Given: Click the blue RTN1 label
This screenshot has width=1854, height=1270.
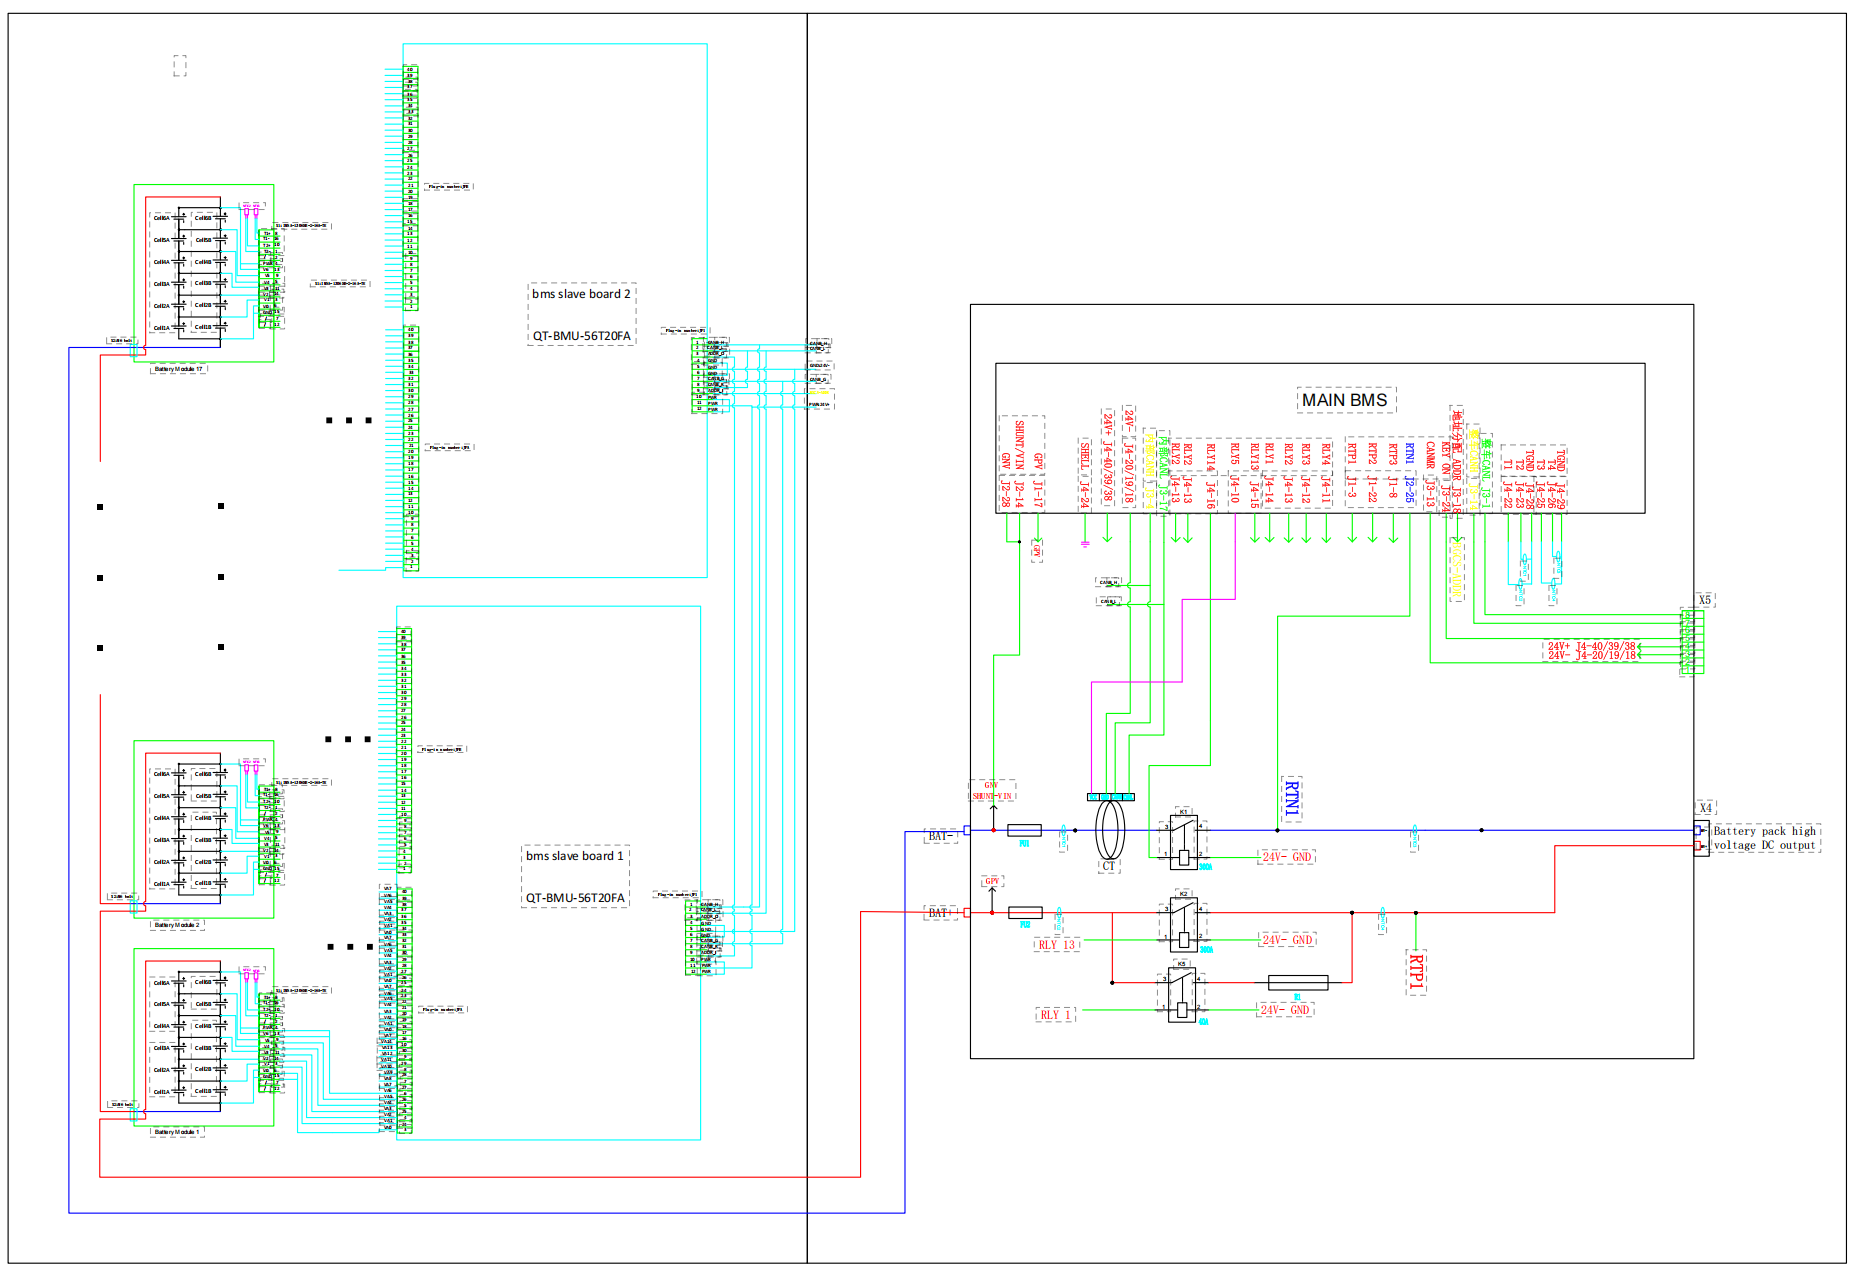Looking at the screenshot, I should [x=1291, y=799].
